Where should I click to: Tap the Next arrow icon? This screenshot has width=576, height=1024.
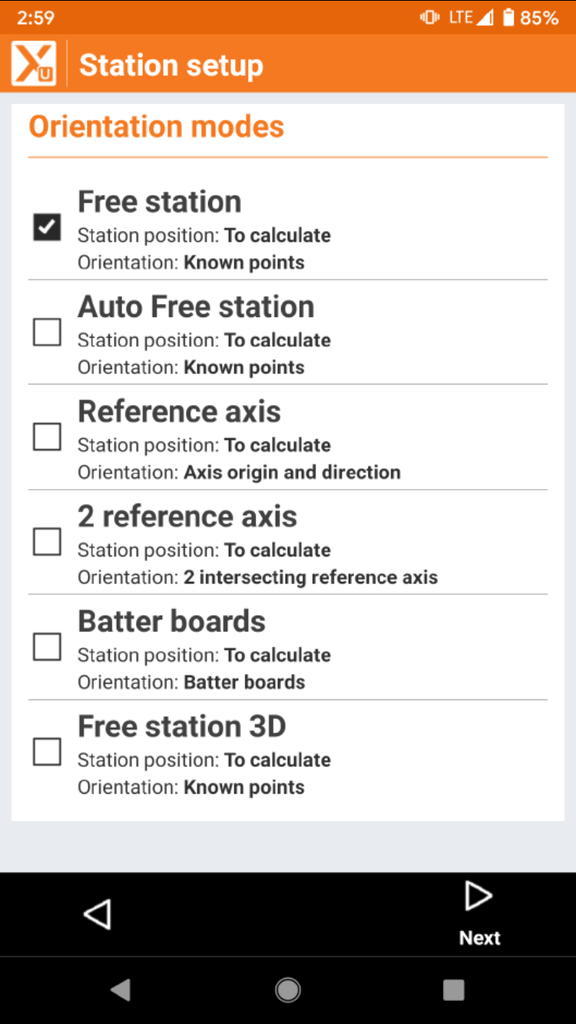tap(479, 896)
